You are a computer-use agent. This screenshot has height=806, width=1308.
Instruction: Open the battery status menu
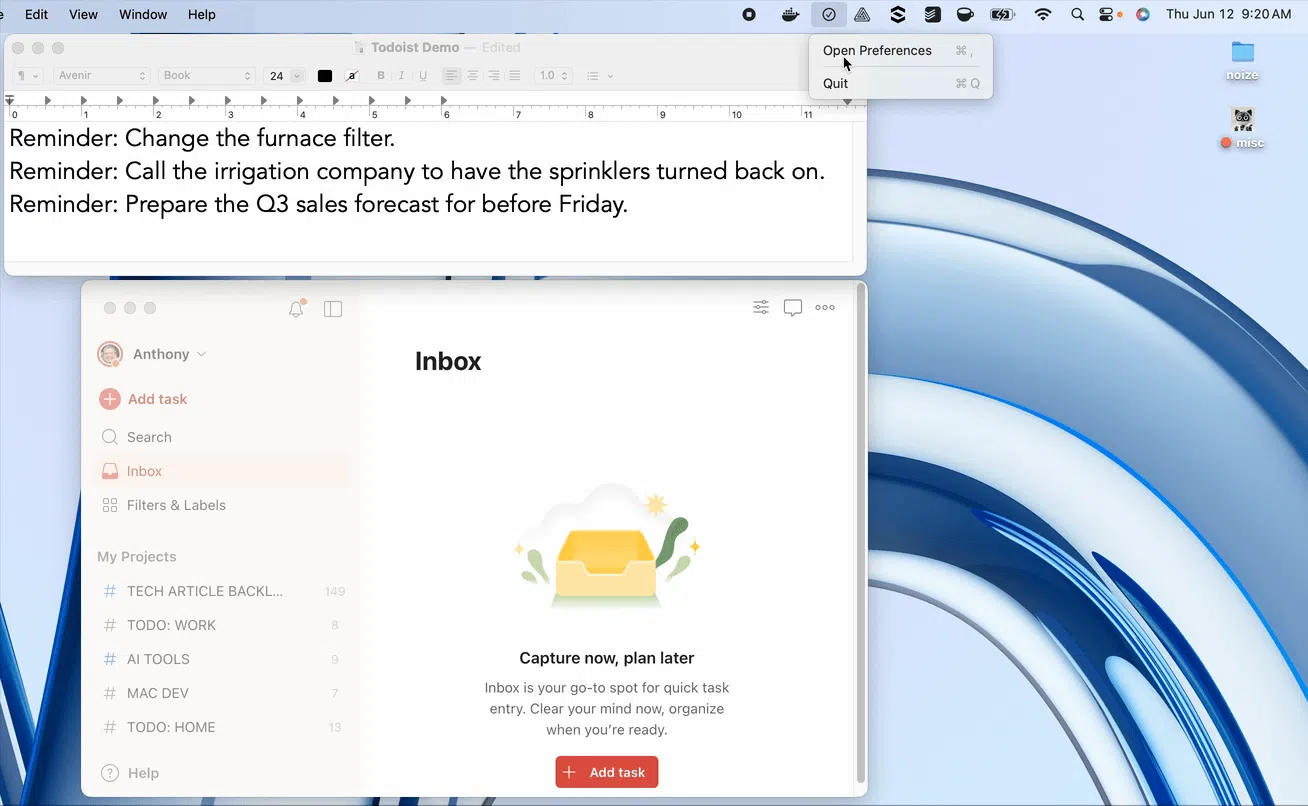click(1002, 14)
